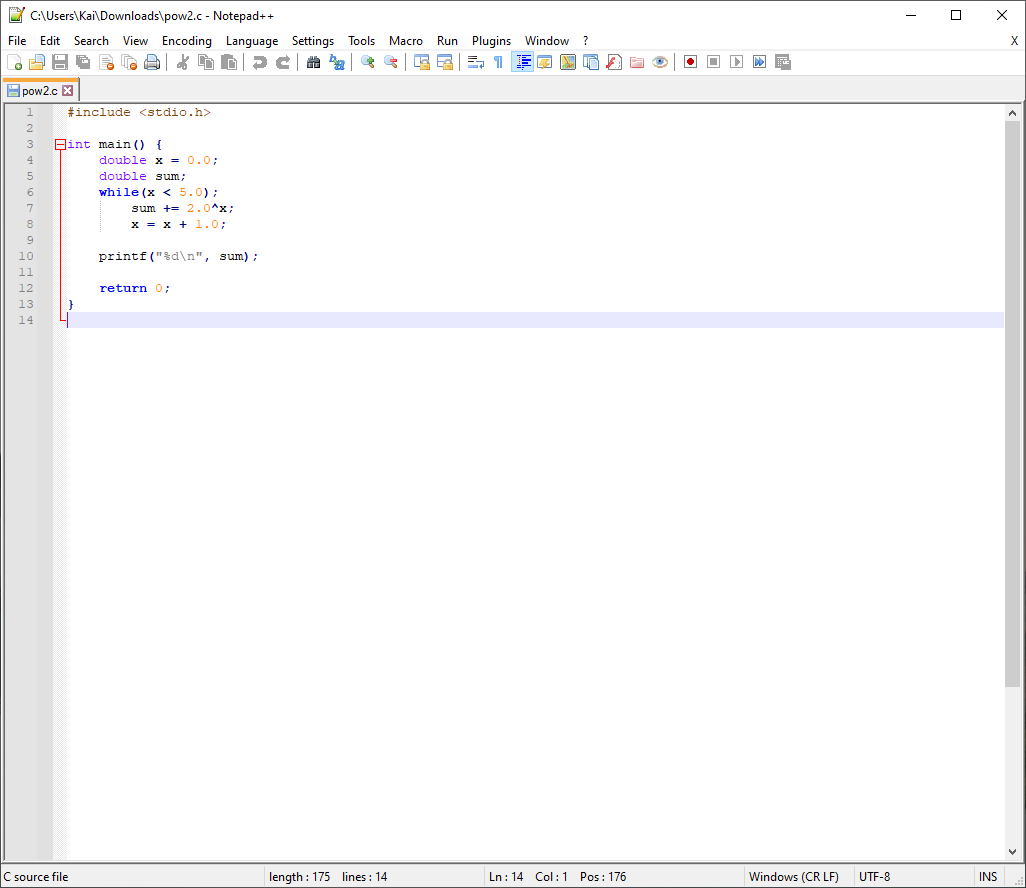
Task: Open the Encoding menu
Action: pyautogui.click(x=186, y=41)
